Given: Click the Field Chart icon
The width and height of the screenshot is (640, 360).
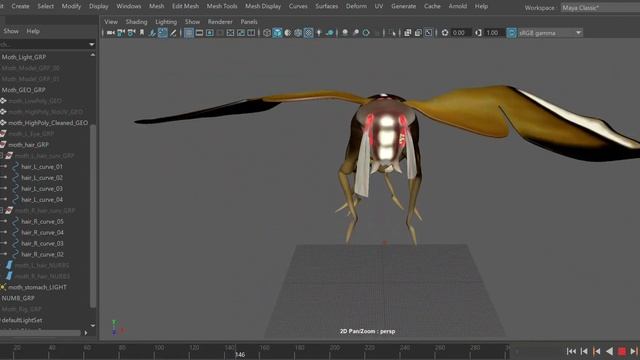Looking at the screenshot, I should tap(230, 33).
